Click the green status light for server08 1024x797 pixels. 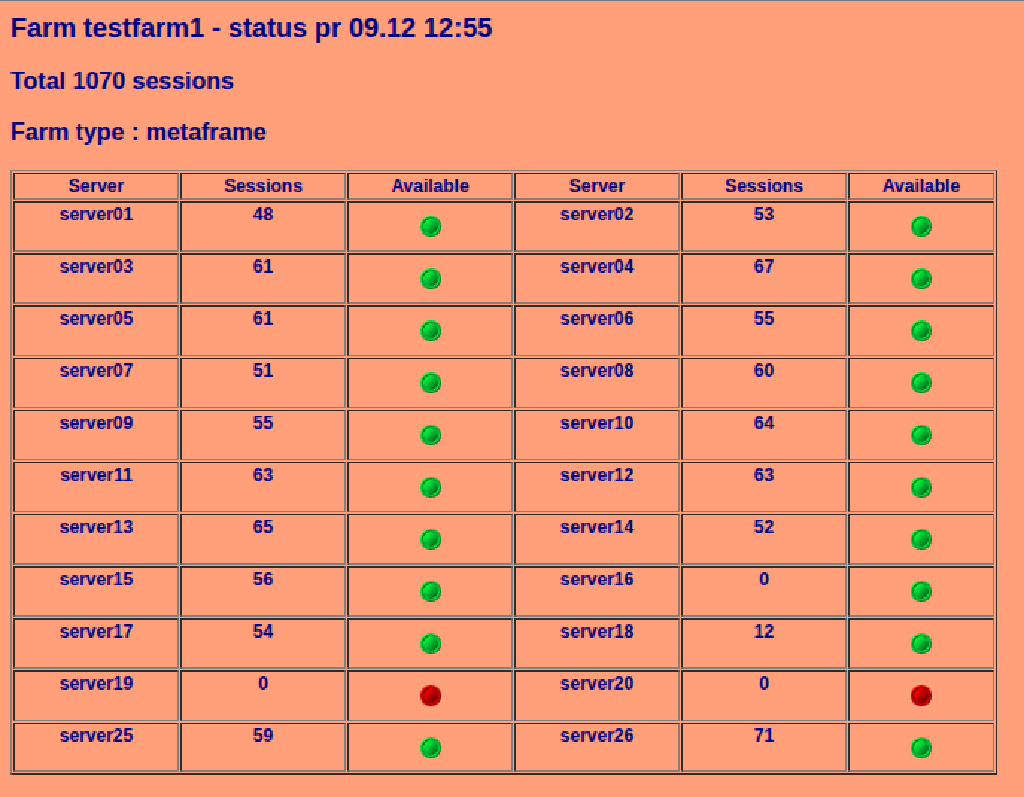pos(920,382)
